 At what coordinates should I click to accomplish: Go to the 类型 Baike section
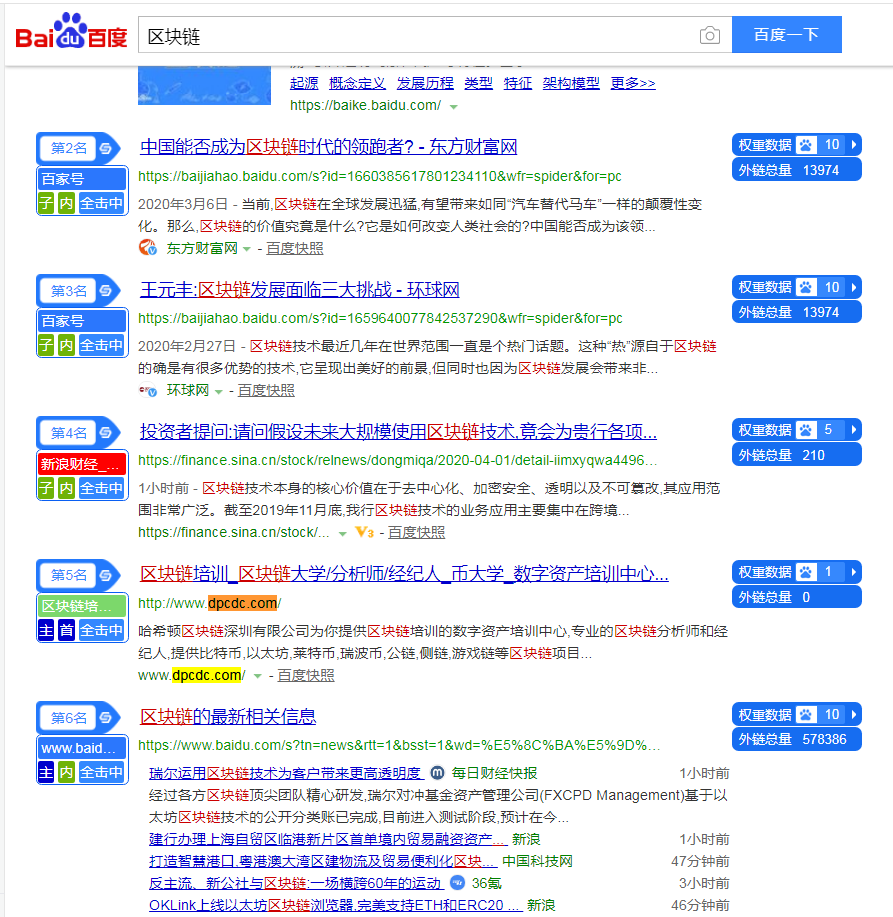pos(478,83)
